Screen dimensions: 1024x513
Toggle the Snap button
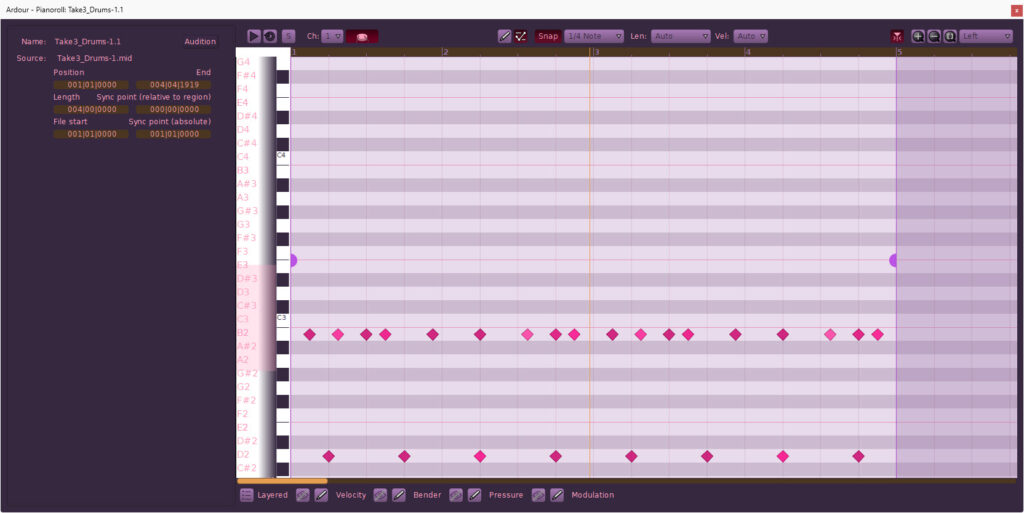tap(548, 36)
